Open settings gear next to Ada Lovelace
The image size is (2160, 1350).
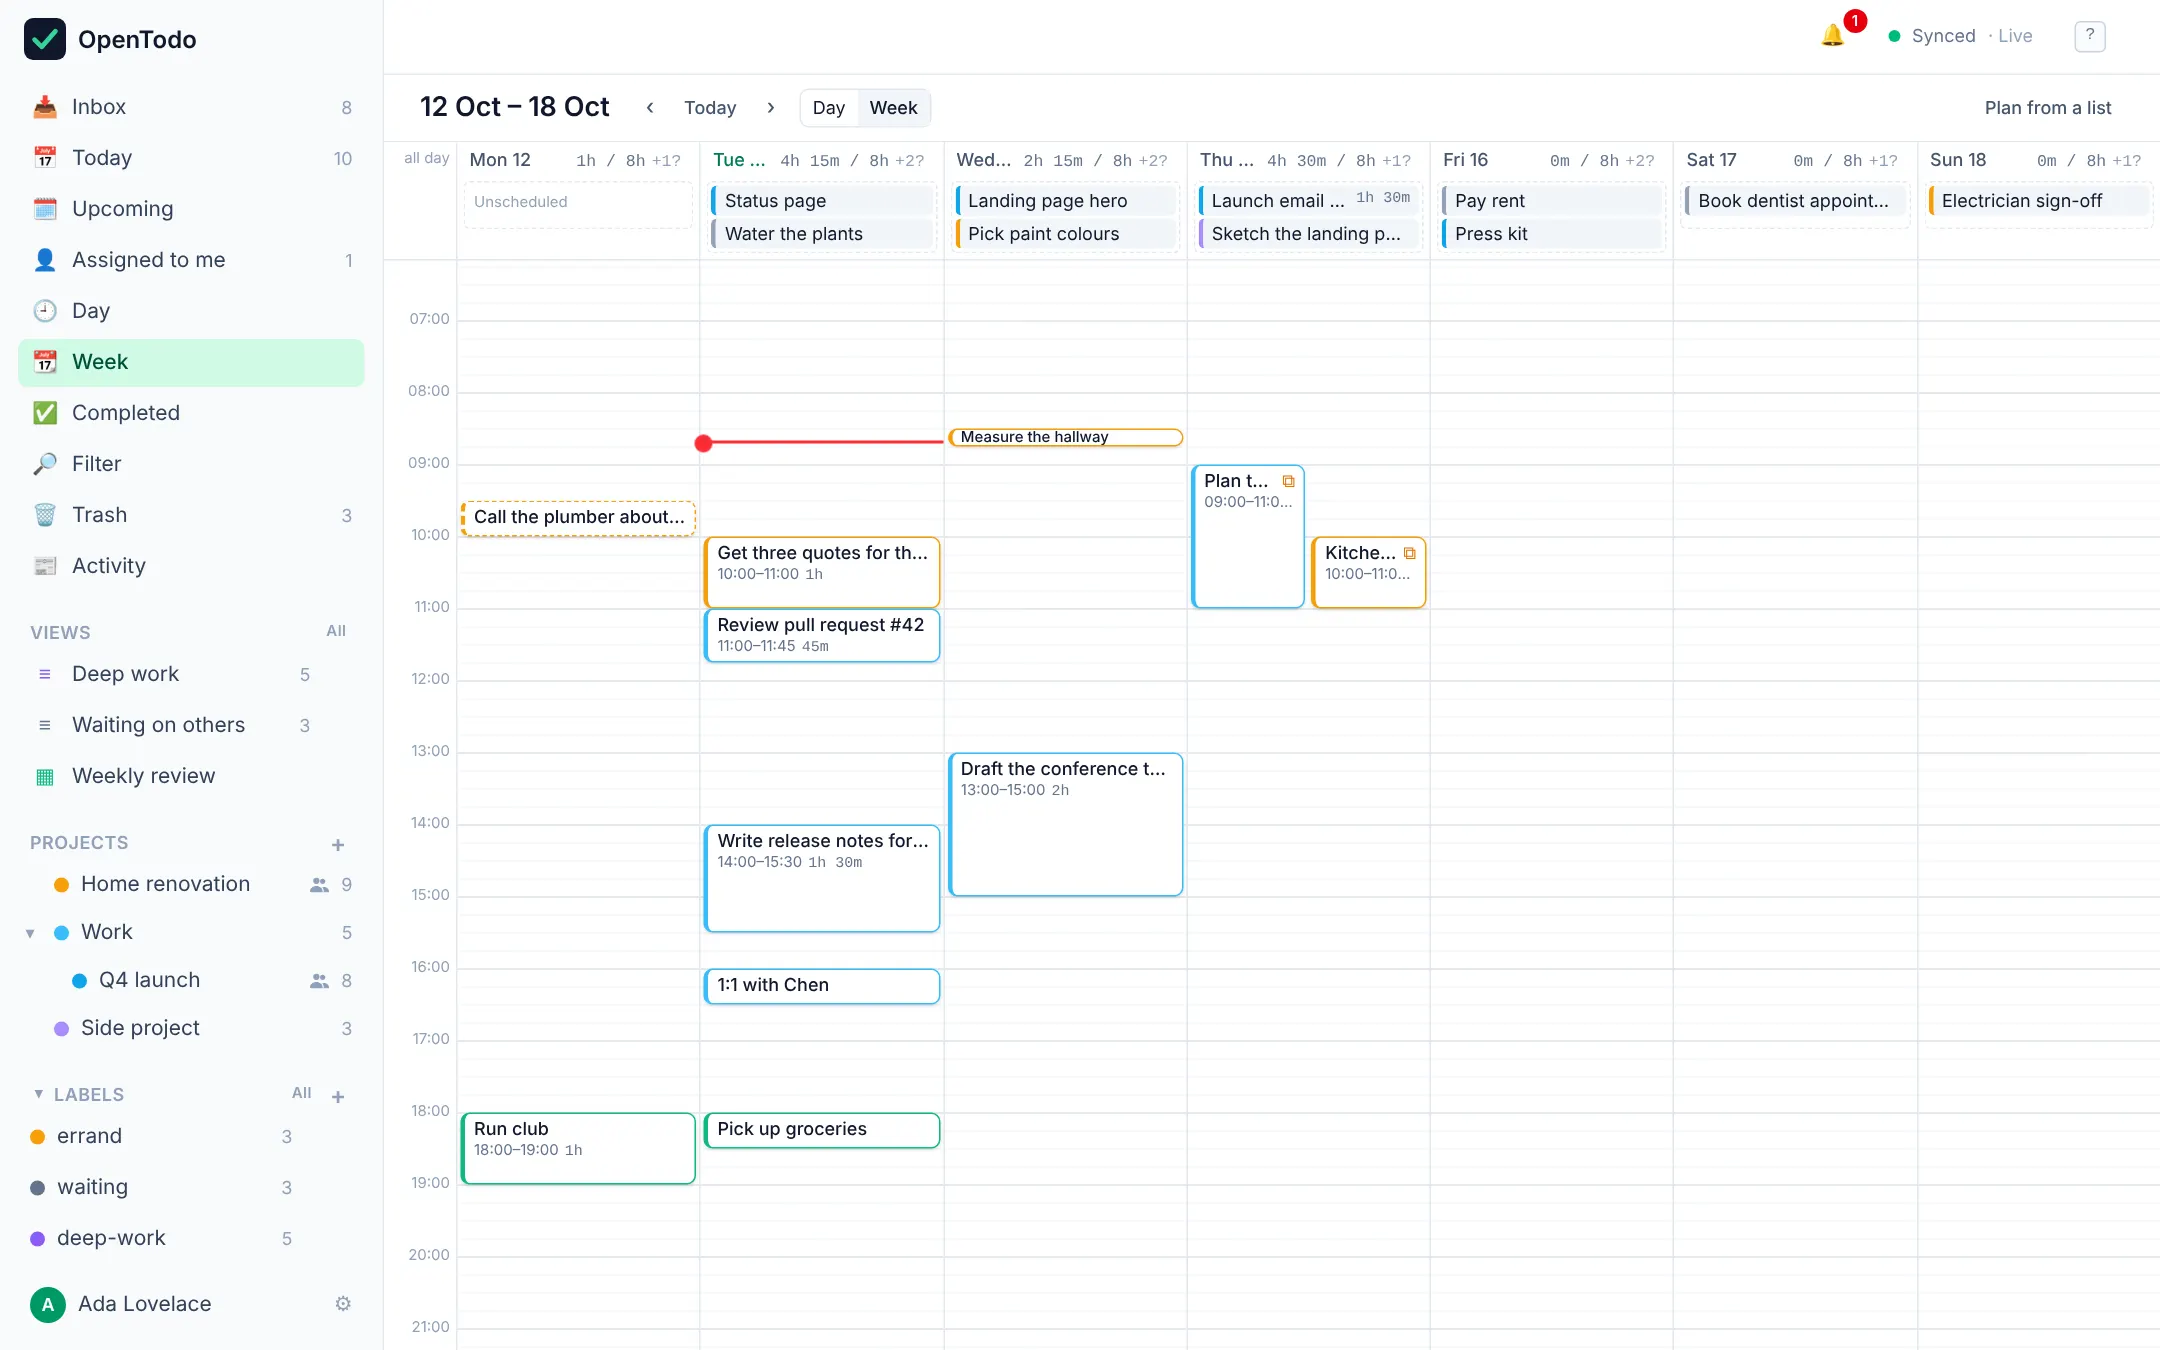point(343,1304)
